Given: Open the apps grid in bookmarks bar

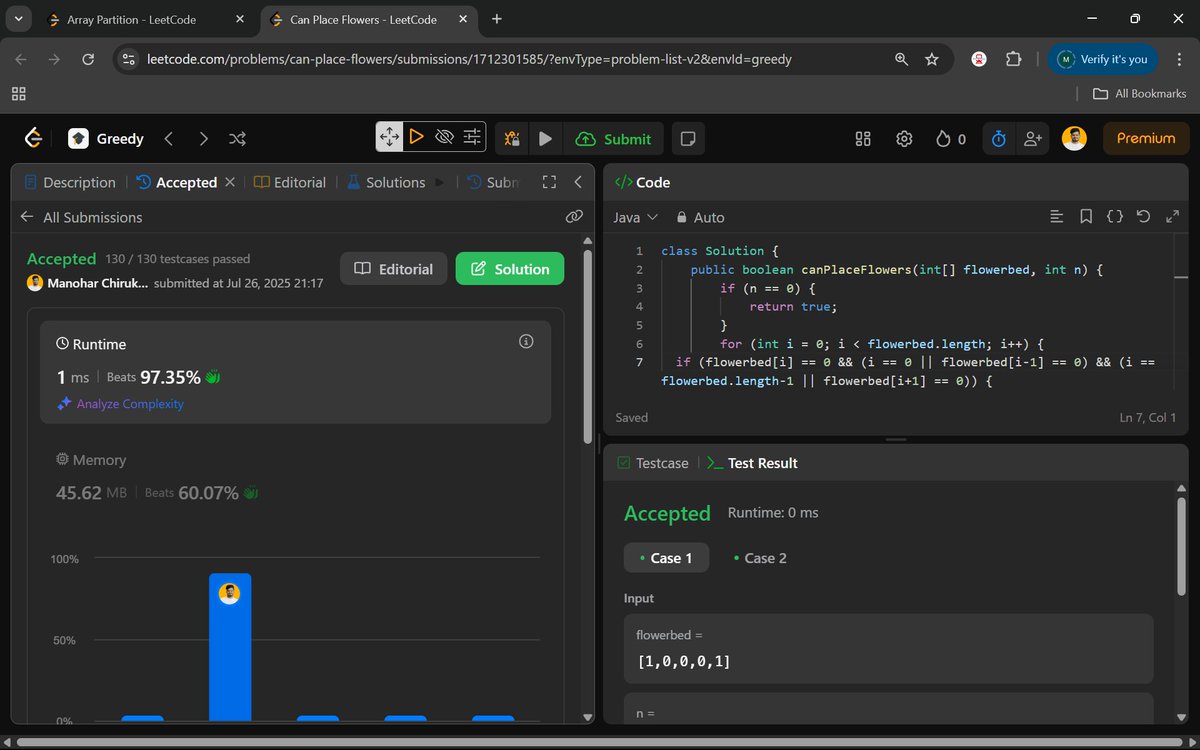Looking at the screenshot, I should pyautogui.click(x=18, y=93).
